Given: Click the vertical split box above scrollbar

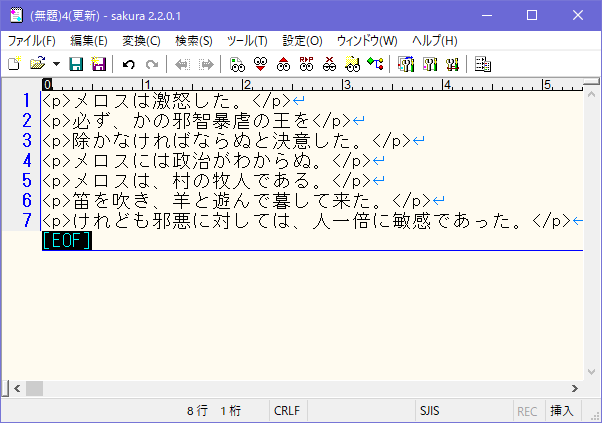Looking at the screenshot, I should point(591,81).
